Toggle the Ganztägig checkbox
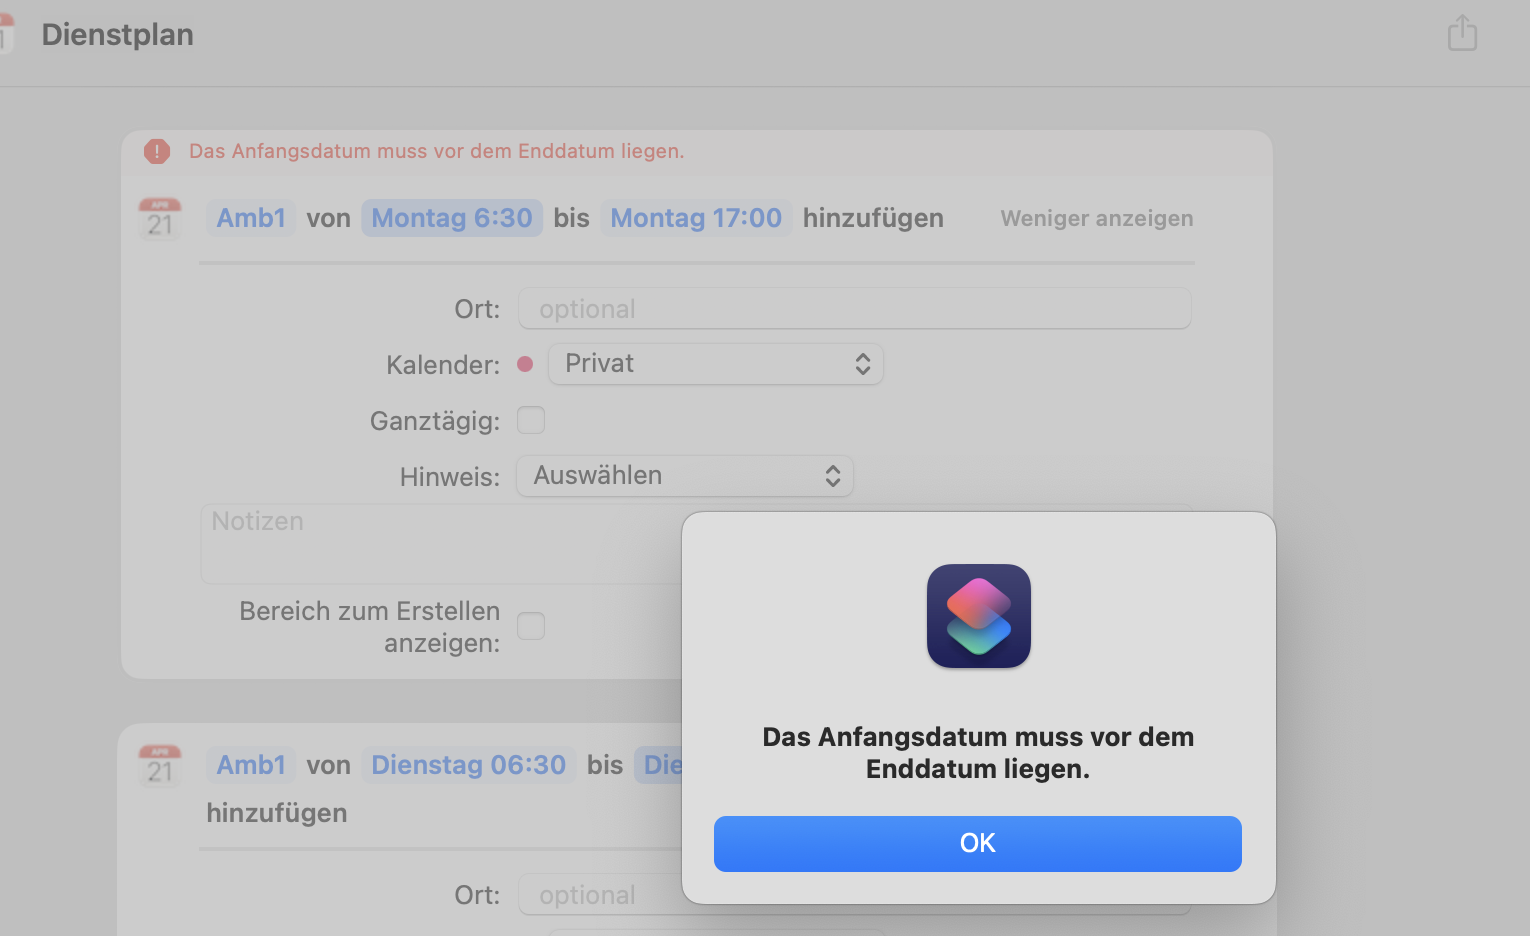1530x936 pixels. pyautogui.click(x=531, y=420)
